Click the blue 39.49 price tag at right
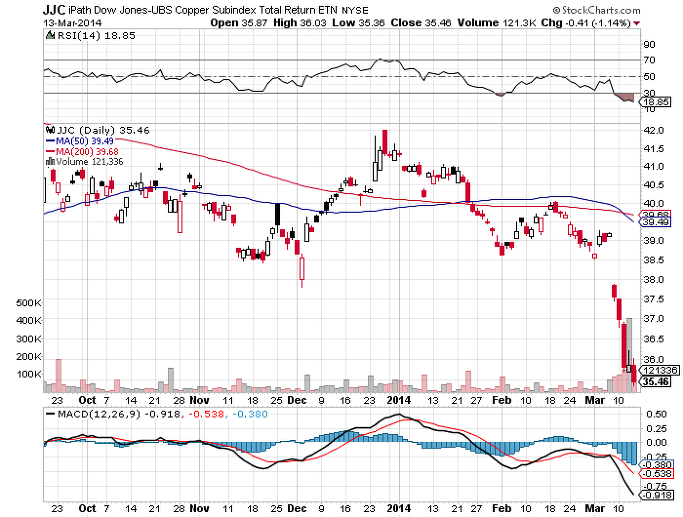The image size is (683, 517). (x=654, y=222)
